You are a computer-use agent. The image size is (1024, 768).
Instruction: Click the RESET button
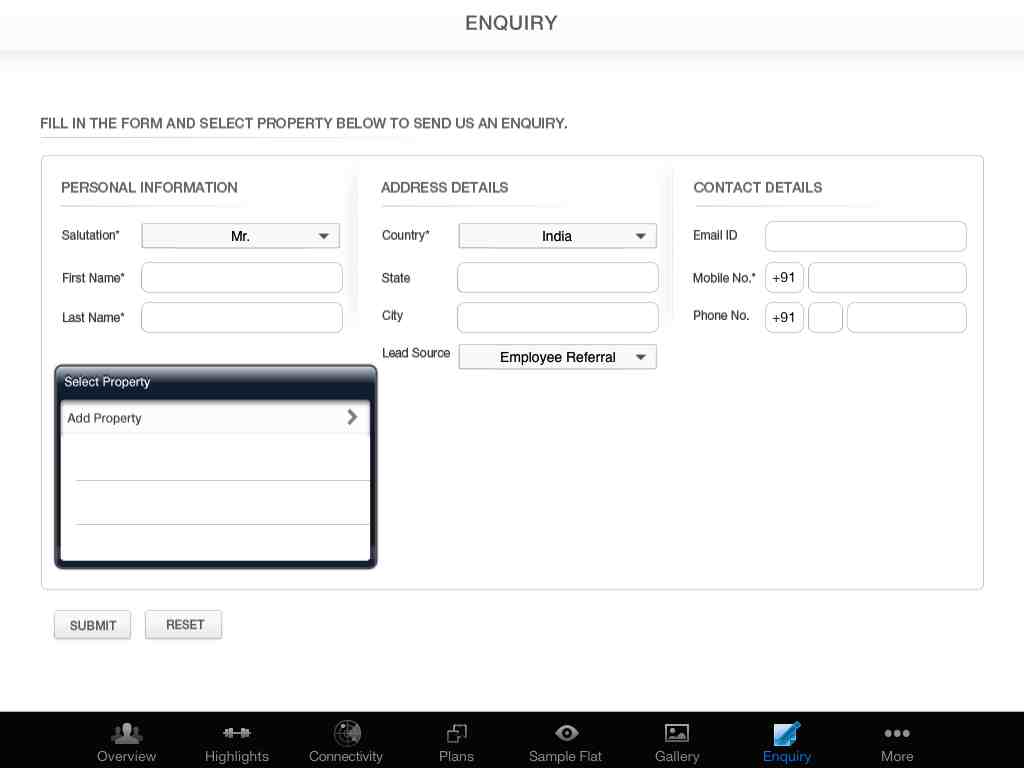(x=184, y=625)
